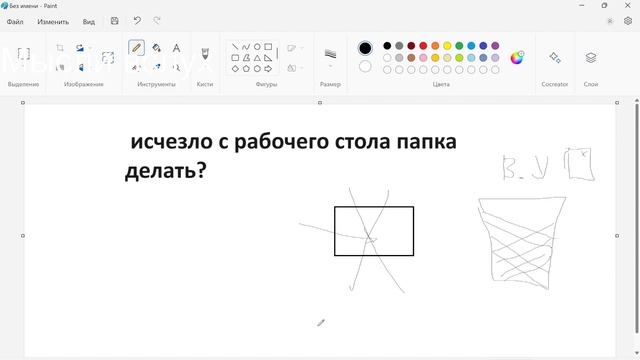Viewport: 640px width, 360px height.
Task: Open Paint settings gear
Action: tap(628, 21)
